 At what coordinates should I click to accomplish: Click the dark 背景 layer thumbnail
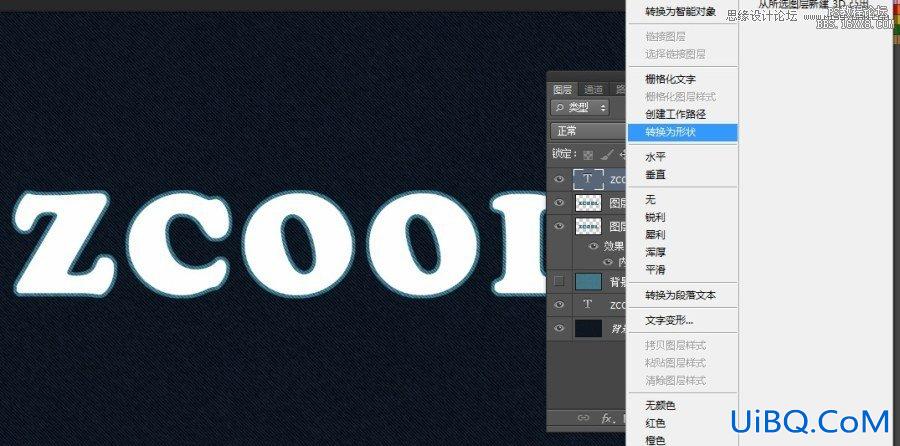[588, 328]
